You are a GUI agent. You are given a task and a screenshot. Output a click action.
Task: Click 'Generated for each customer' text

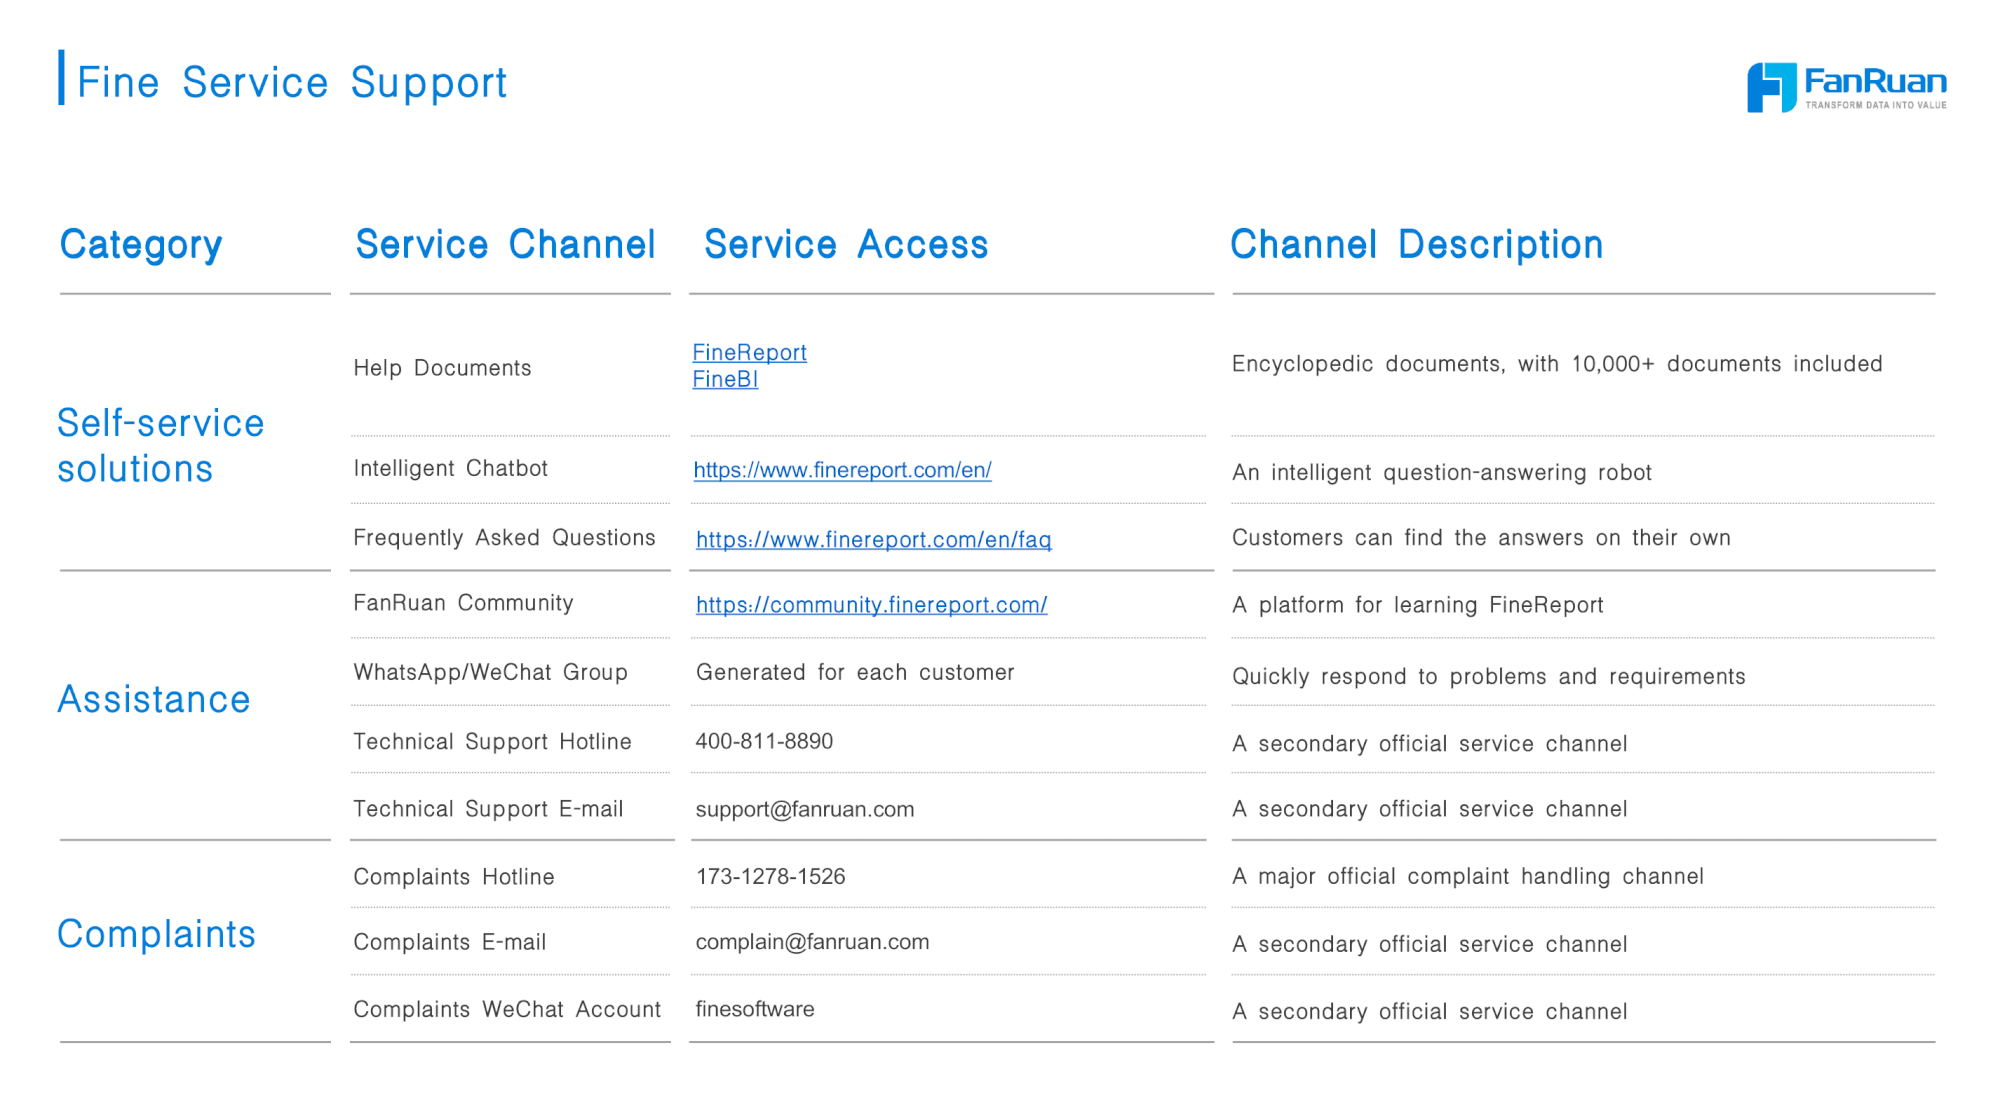pos(855,672)
